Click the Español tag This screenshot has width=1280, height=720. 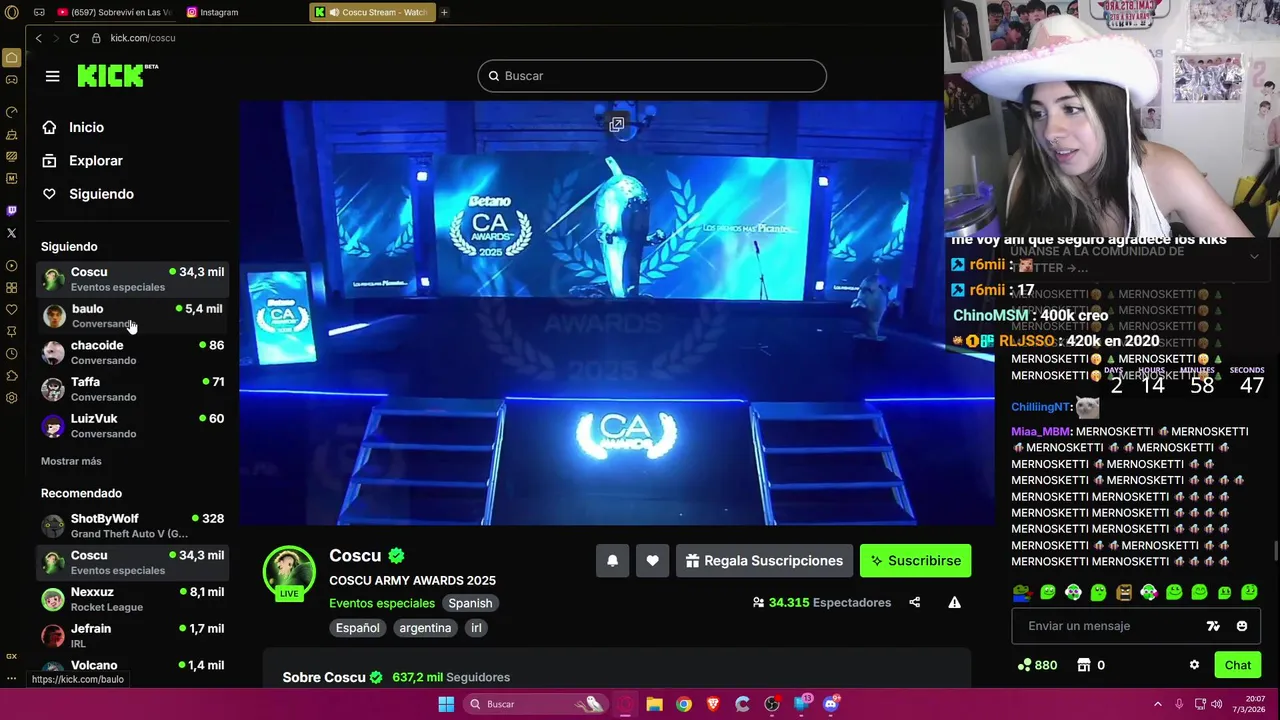[357, 628]
